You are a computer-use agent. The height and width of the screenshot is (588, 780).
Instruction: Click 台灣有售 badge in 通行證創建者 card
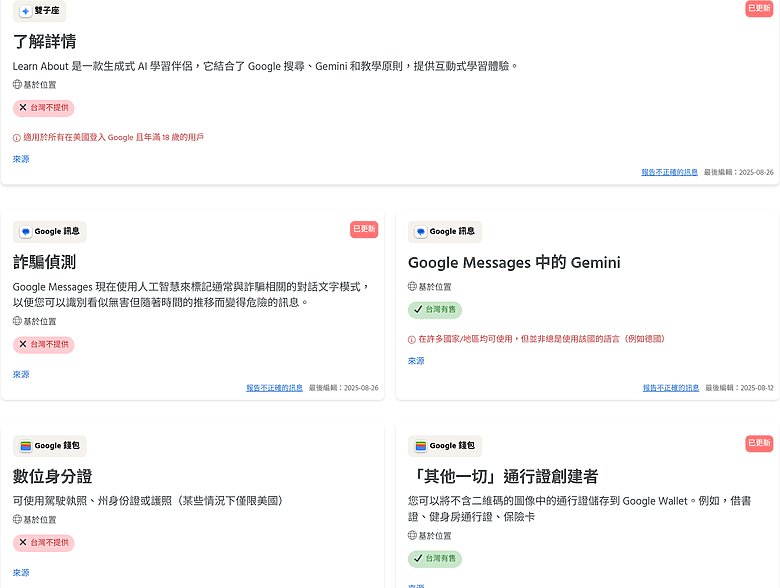[435, 559]
